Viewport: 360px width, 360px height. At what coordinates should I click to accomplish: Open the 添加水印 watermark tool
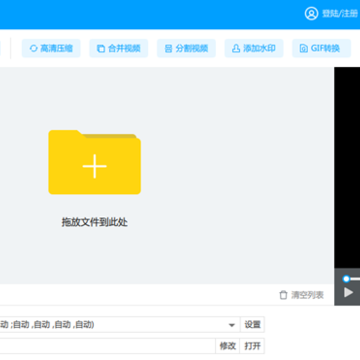click(254, 48)
